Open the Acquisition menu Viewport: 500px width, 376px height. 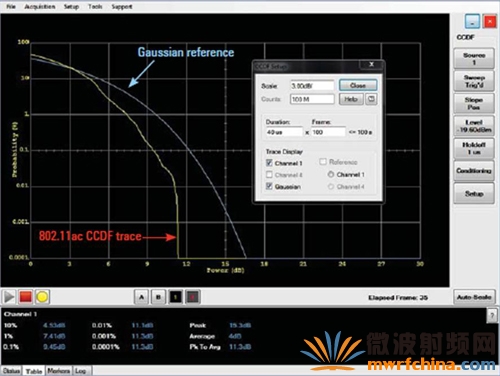coord(40,7)
